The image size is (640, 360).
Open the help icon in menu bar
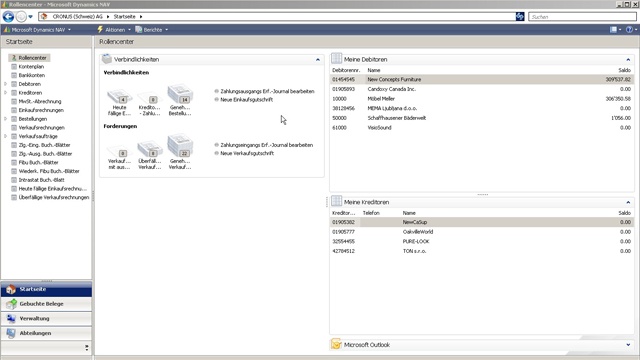[x=629, y=29]
